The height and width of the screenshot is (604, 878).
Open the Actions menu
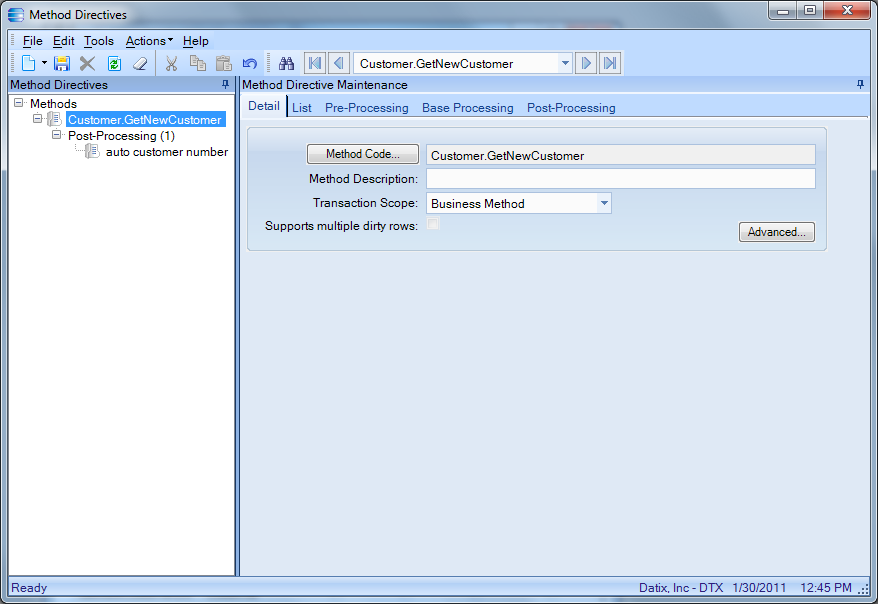pyautogui.click(x=149, y=41)
